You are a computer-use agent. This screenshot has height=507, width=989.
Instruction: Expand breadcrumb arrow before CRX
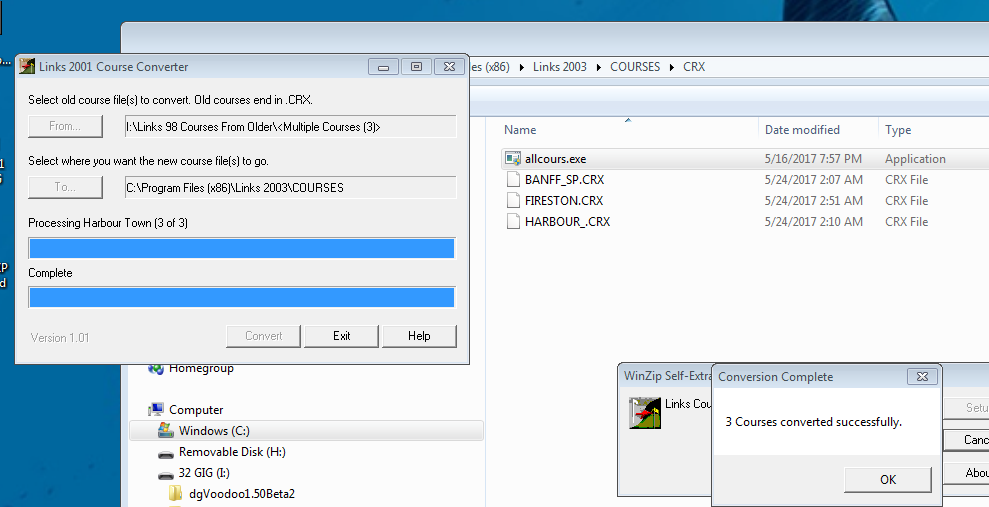672,67
